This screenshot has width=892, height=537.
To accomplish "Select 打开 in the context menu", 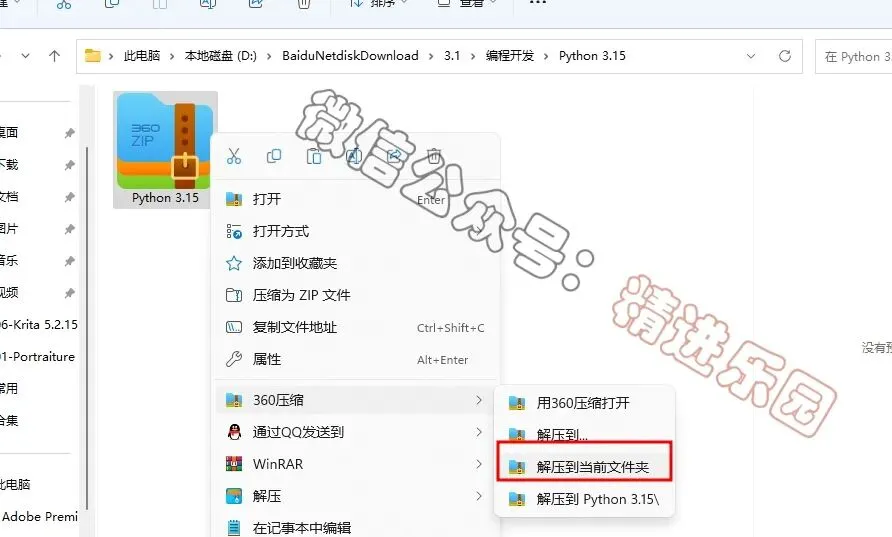I will [x=356, y=199].
